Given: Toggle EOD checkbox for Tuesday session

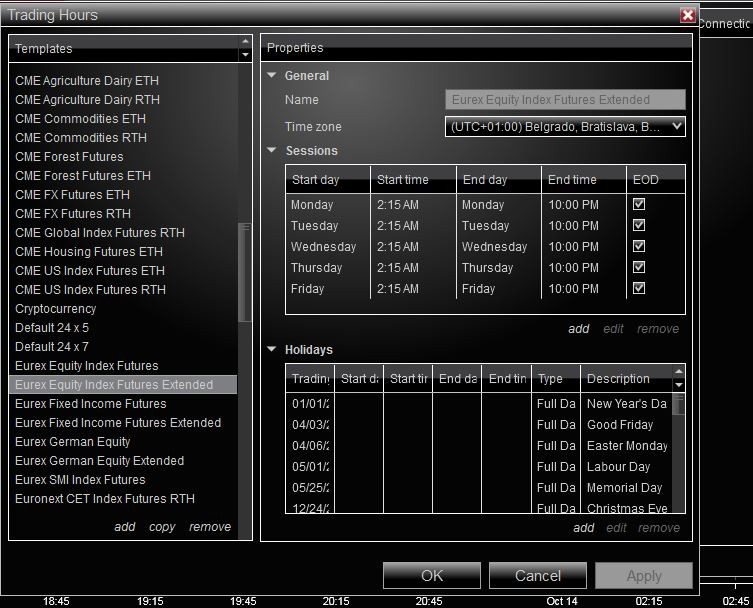Looking at the screenshot, I should pyautogui.click(x=639, y=225).
